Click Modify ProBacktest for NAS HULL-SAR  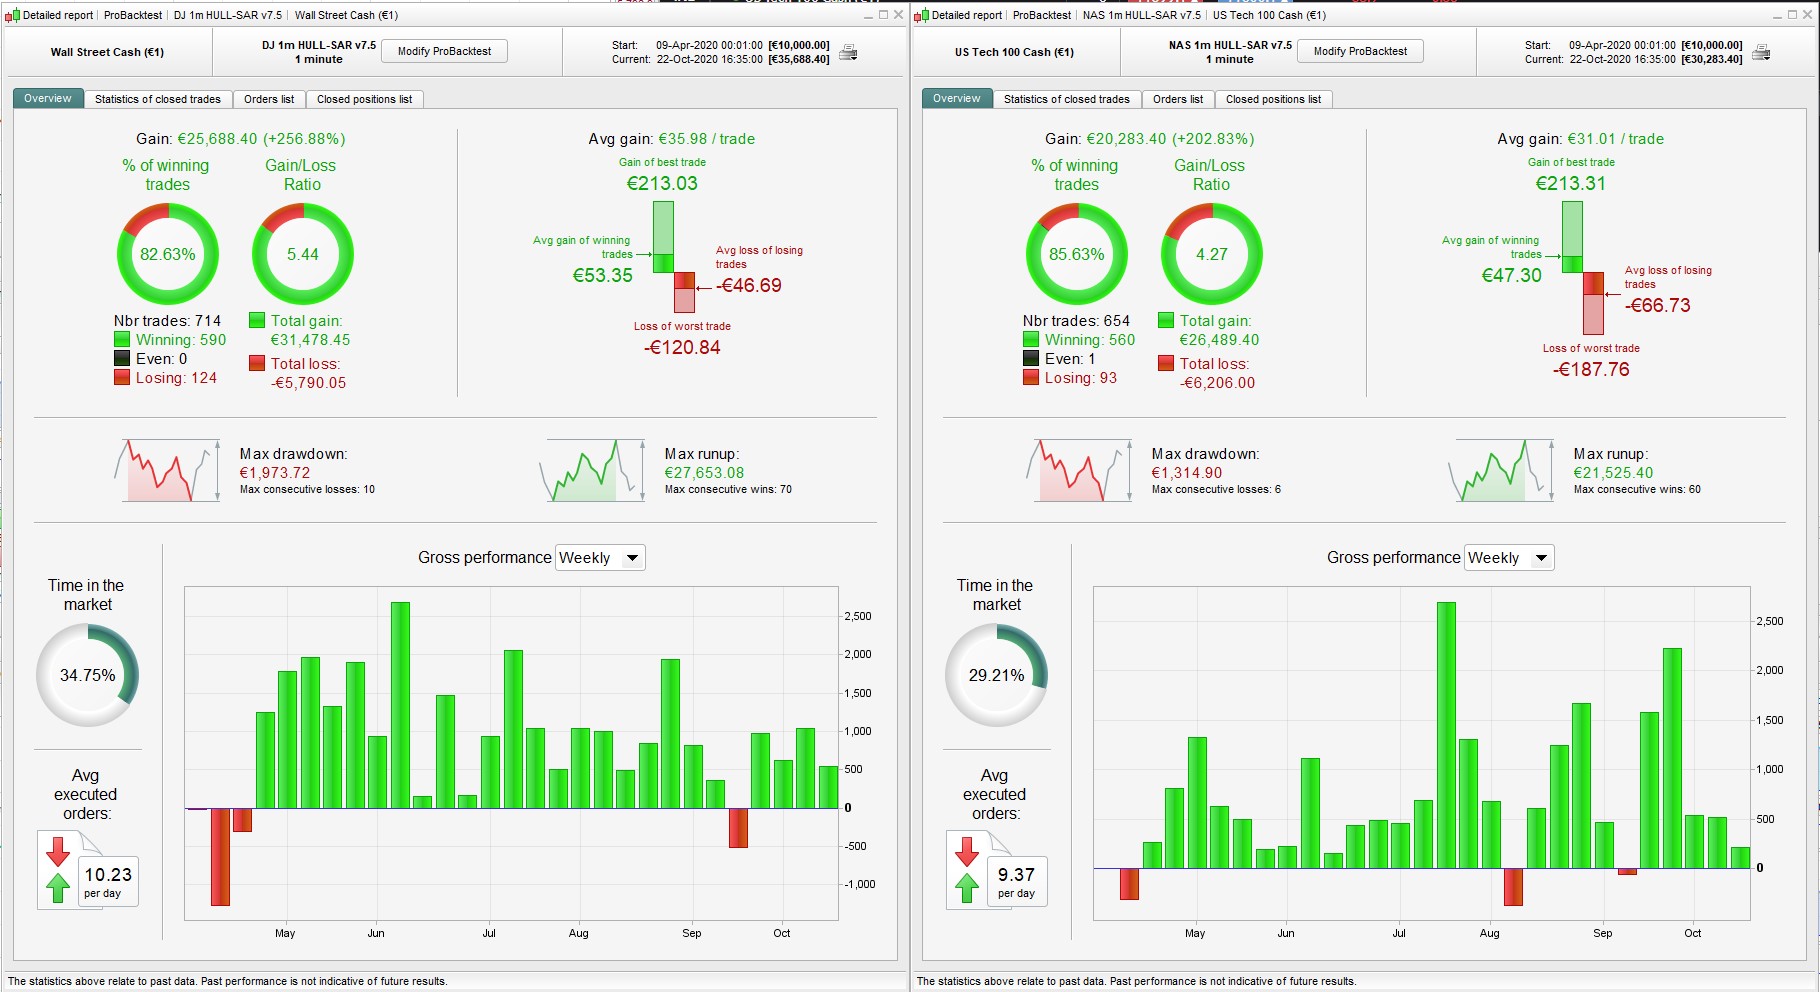pos(1360,51)
